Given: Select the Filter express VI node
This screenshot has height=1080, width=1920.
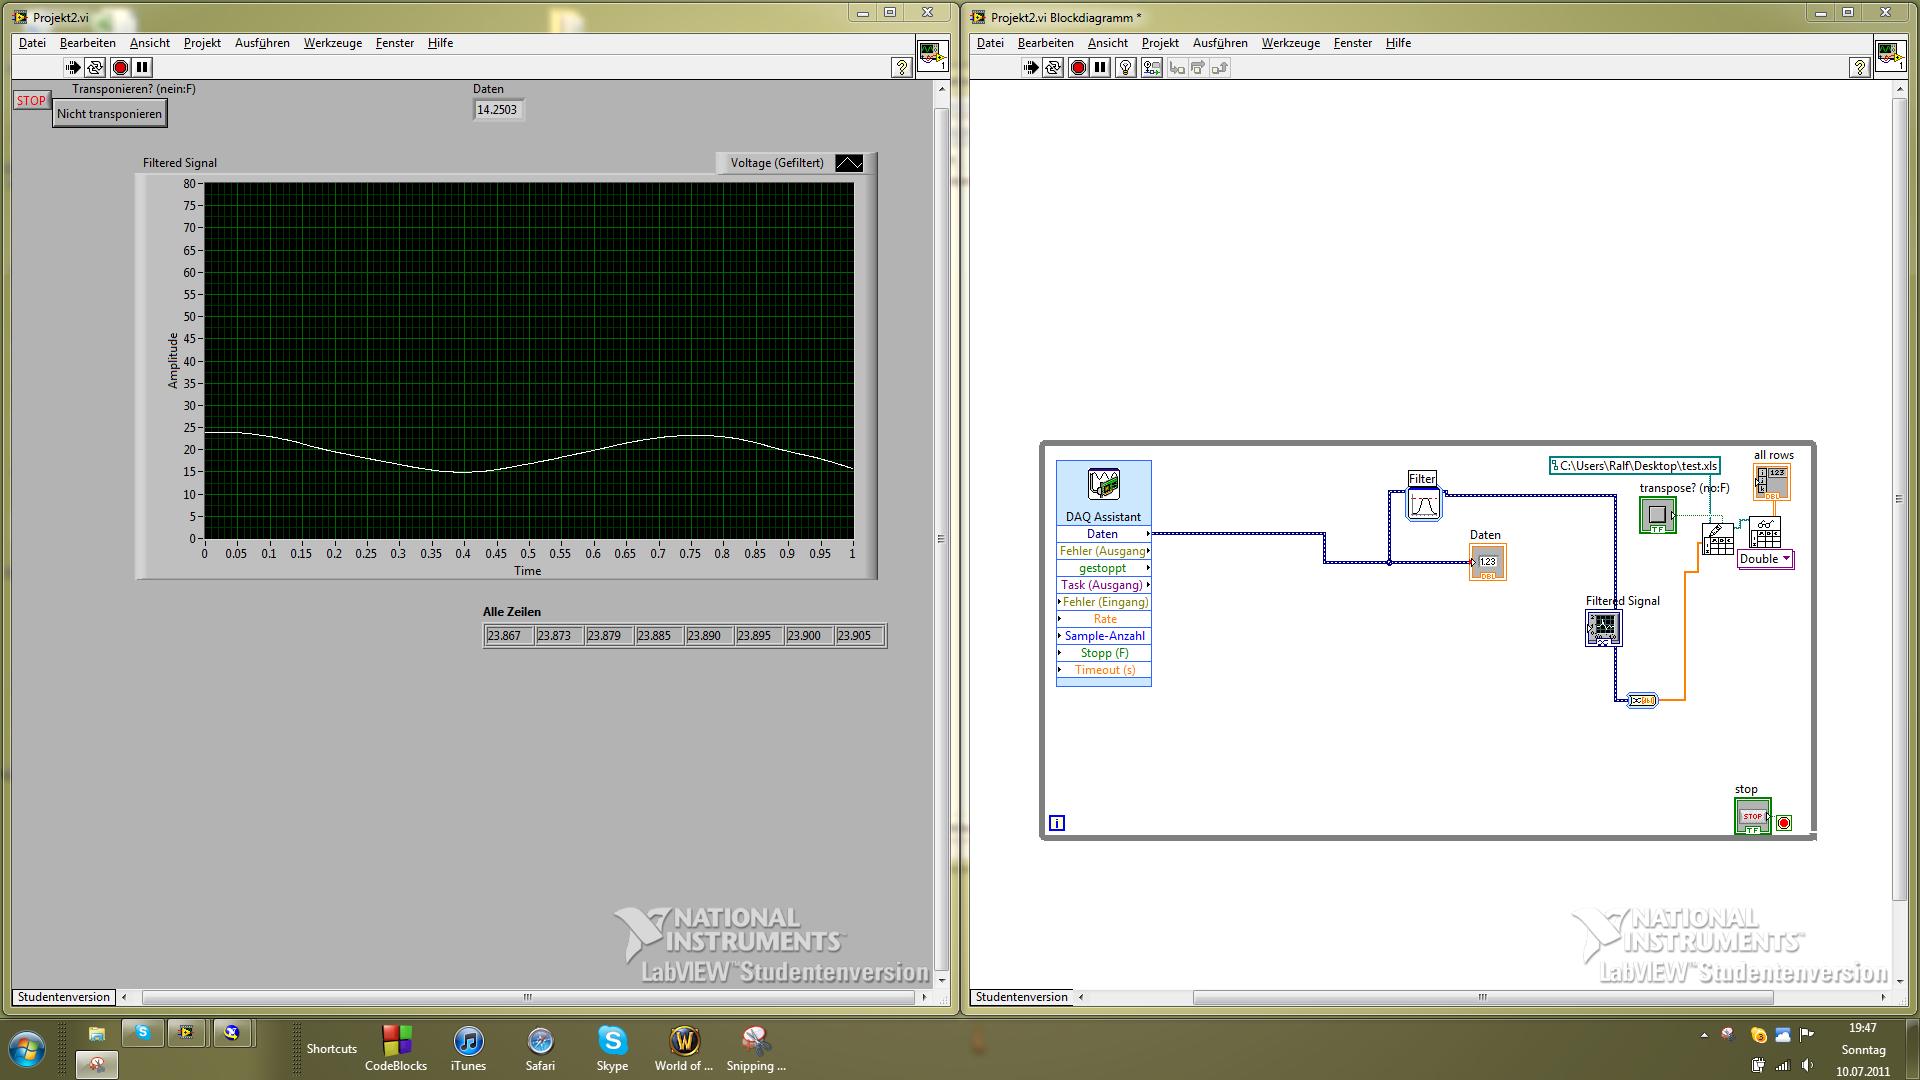Looking at the screenshot, I should point(1423,504).
